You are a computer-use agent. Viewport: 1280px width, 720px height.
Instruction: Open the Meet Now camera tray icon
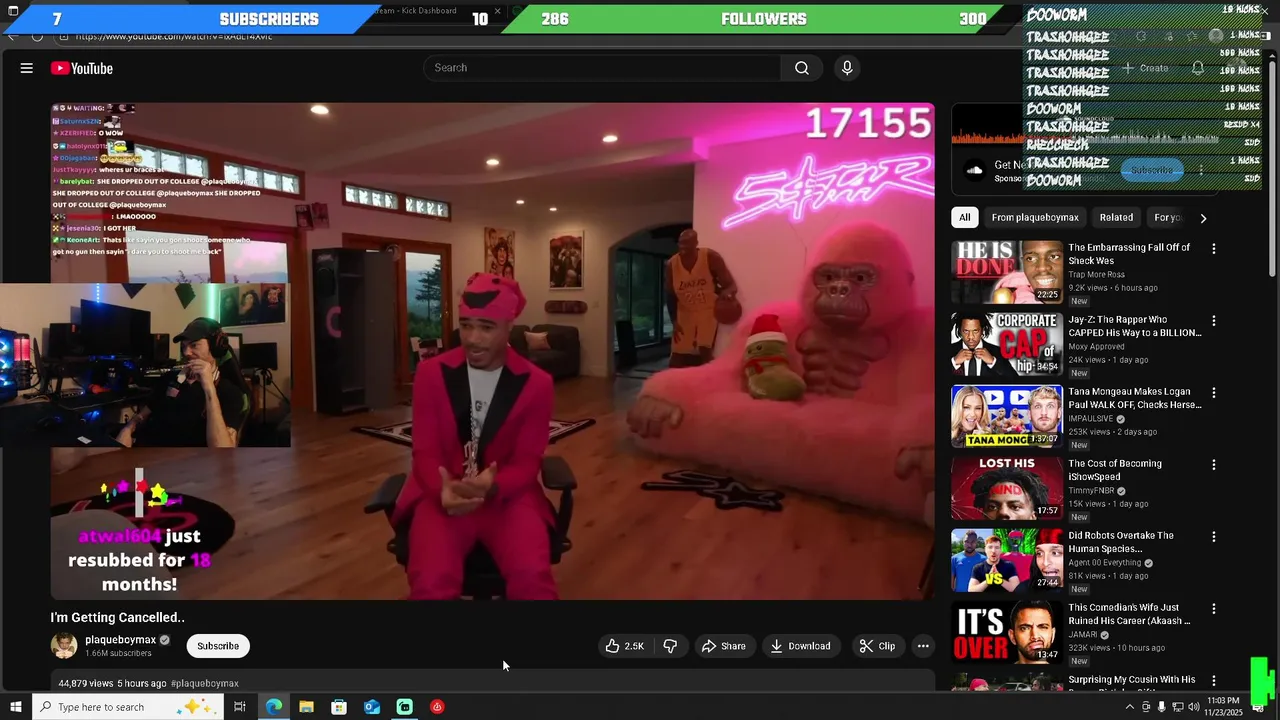(x=1146, y=707)
